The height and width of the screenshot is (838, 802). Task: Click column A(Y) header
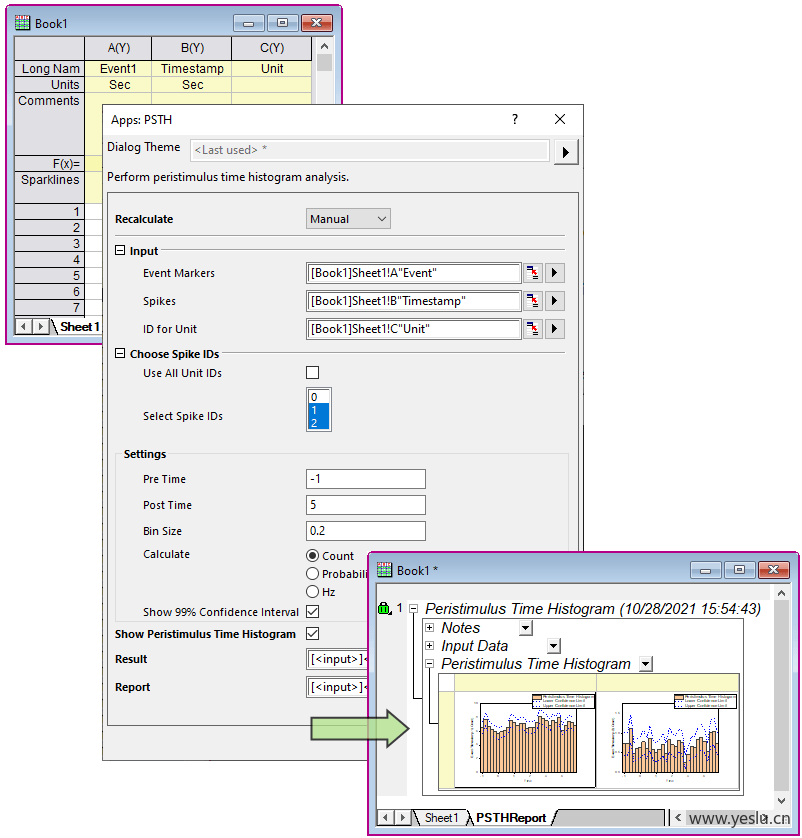tap(119, 48)
